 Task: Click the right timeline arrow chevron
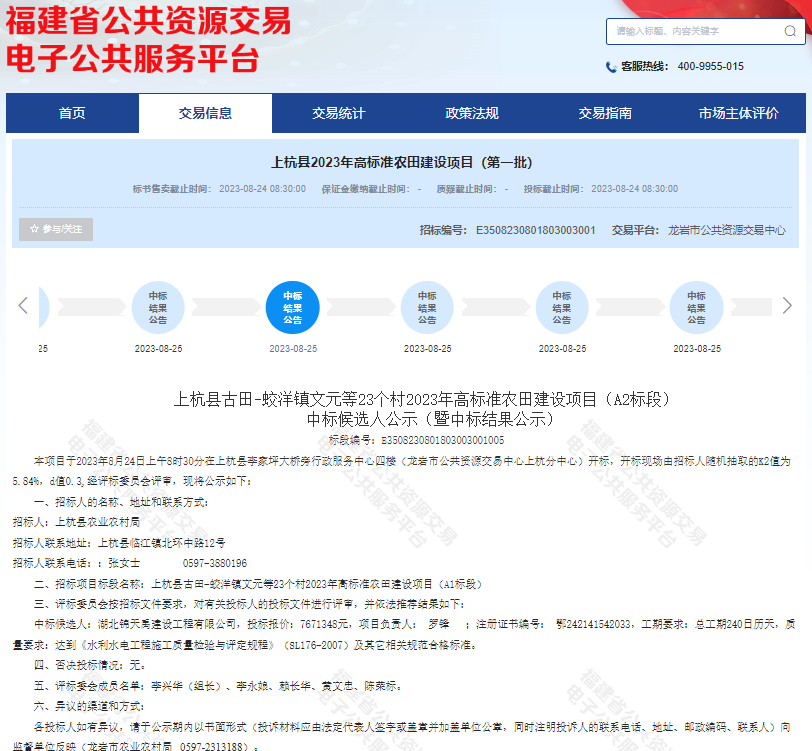tap(789, 305)
